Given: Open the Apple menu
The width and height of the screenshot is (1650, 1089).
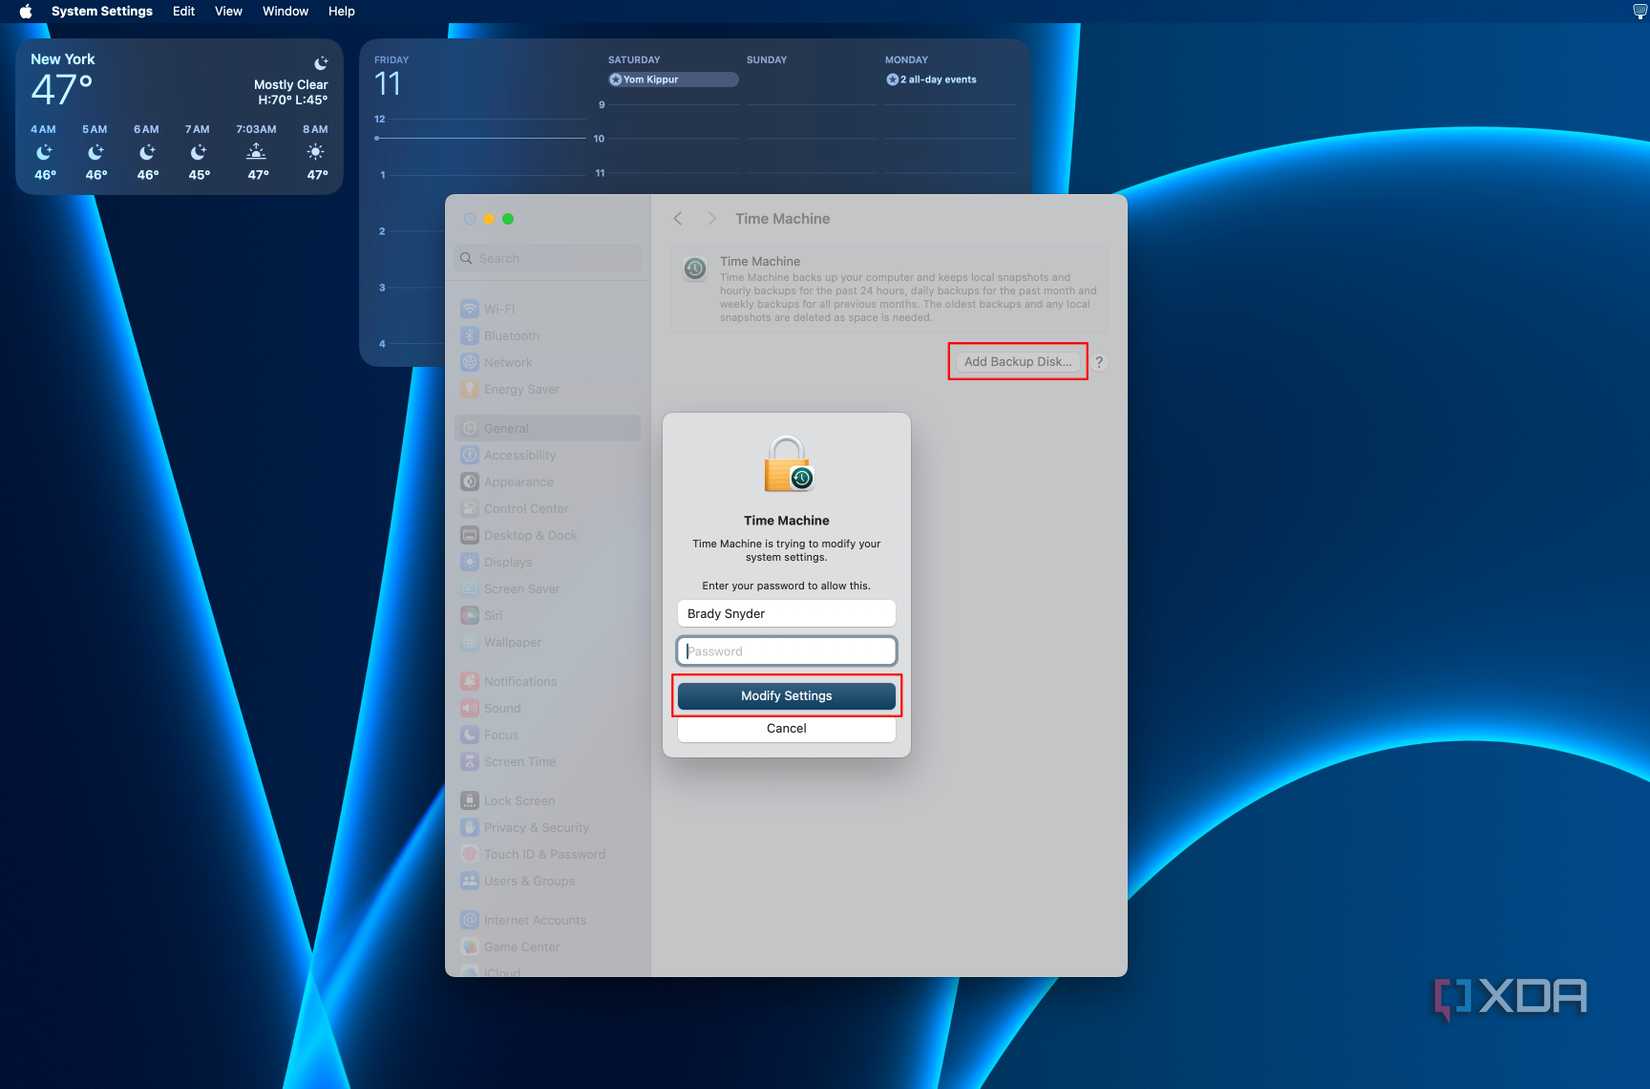Looking at the screenshot, I should (x=26, y=11).
